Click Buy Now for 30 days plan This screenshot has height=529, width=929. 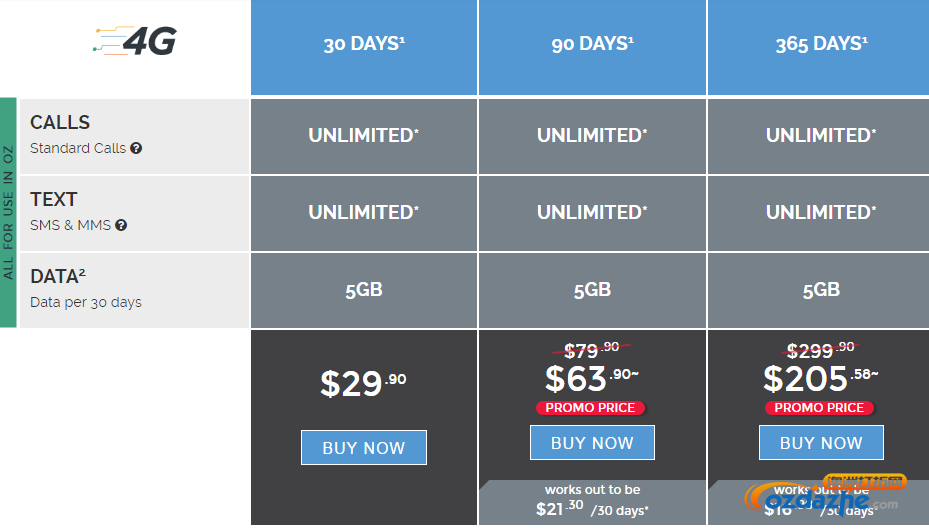(x=364, y=447)
